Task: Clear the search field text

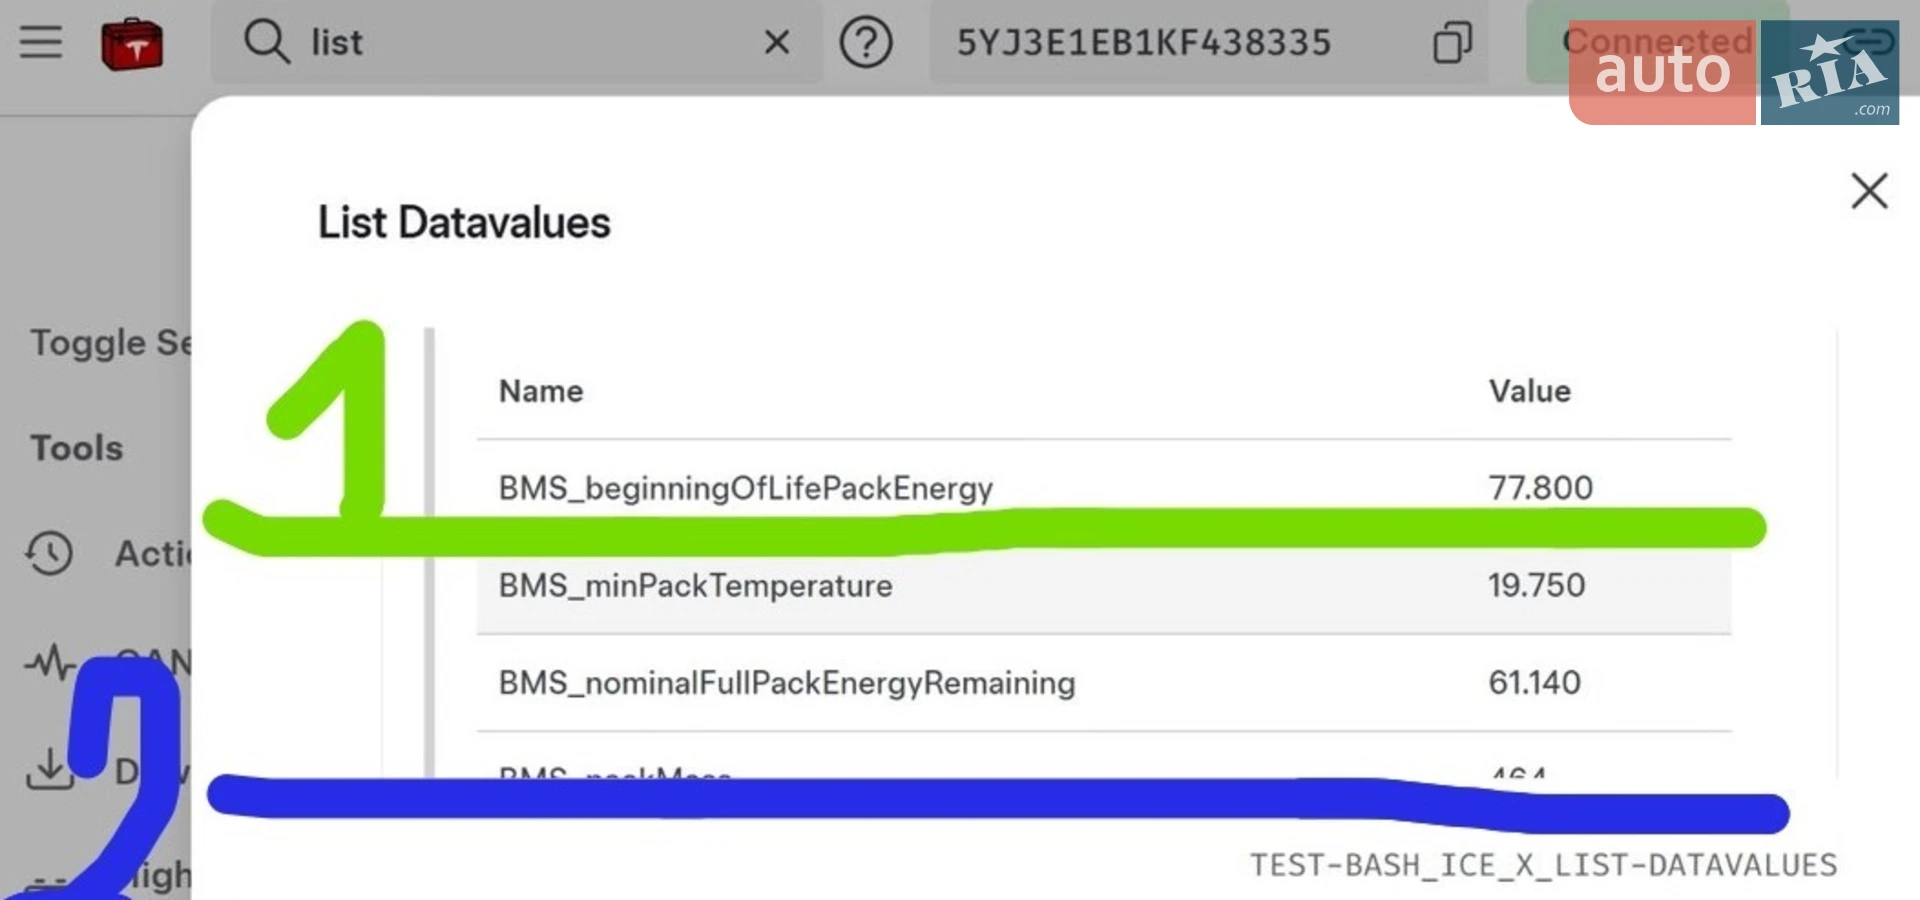Action: pyautogui.click(x=776, y=42)
